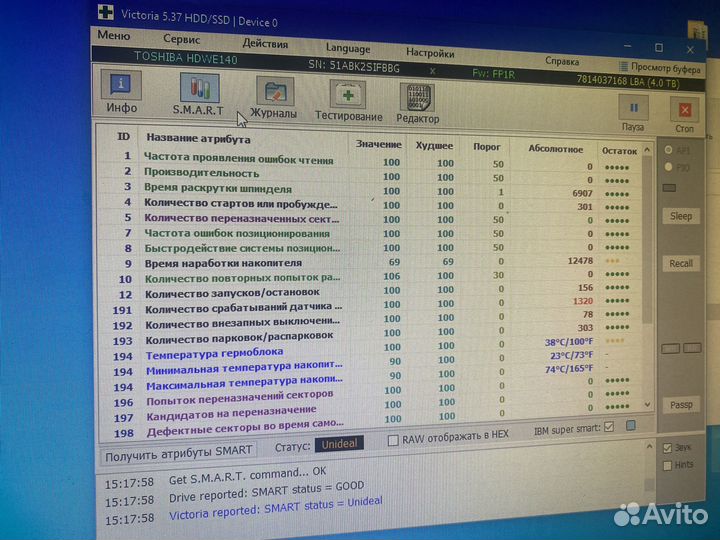Select row Частота проявления ошибок чтения
Screen dimensions: 720x540
(372, 161)
